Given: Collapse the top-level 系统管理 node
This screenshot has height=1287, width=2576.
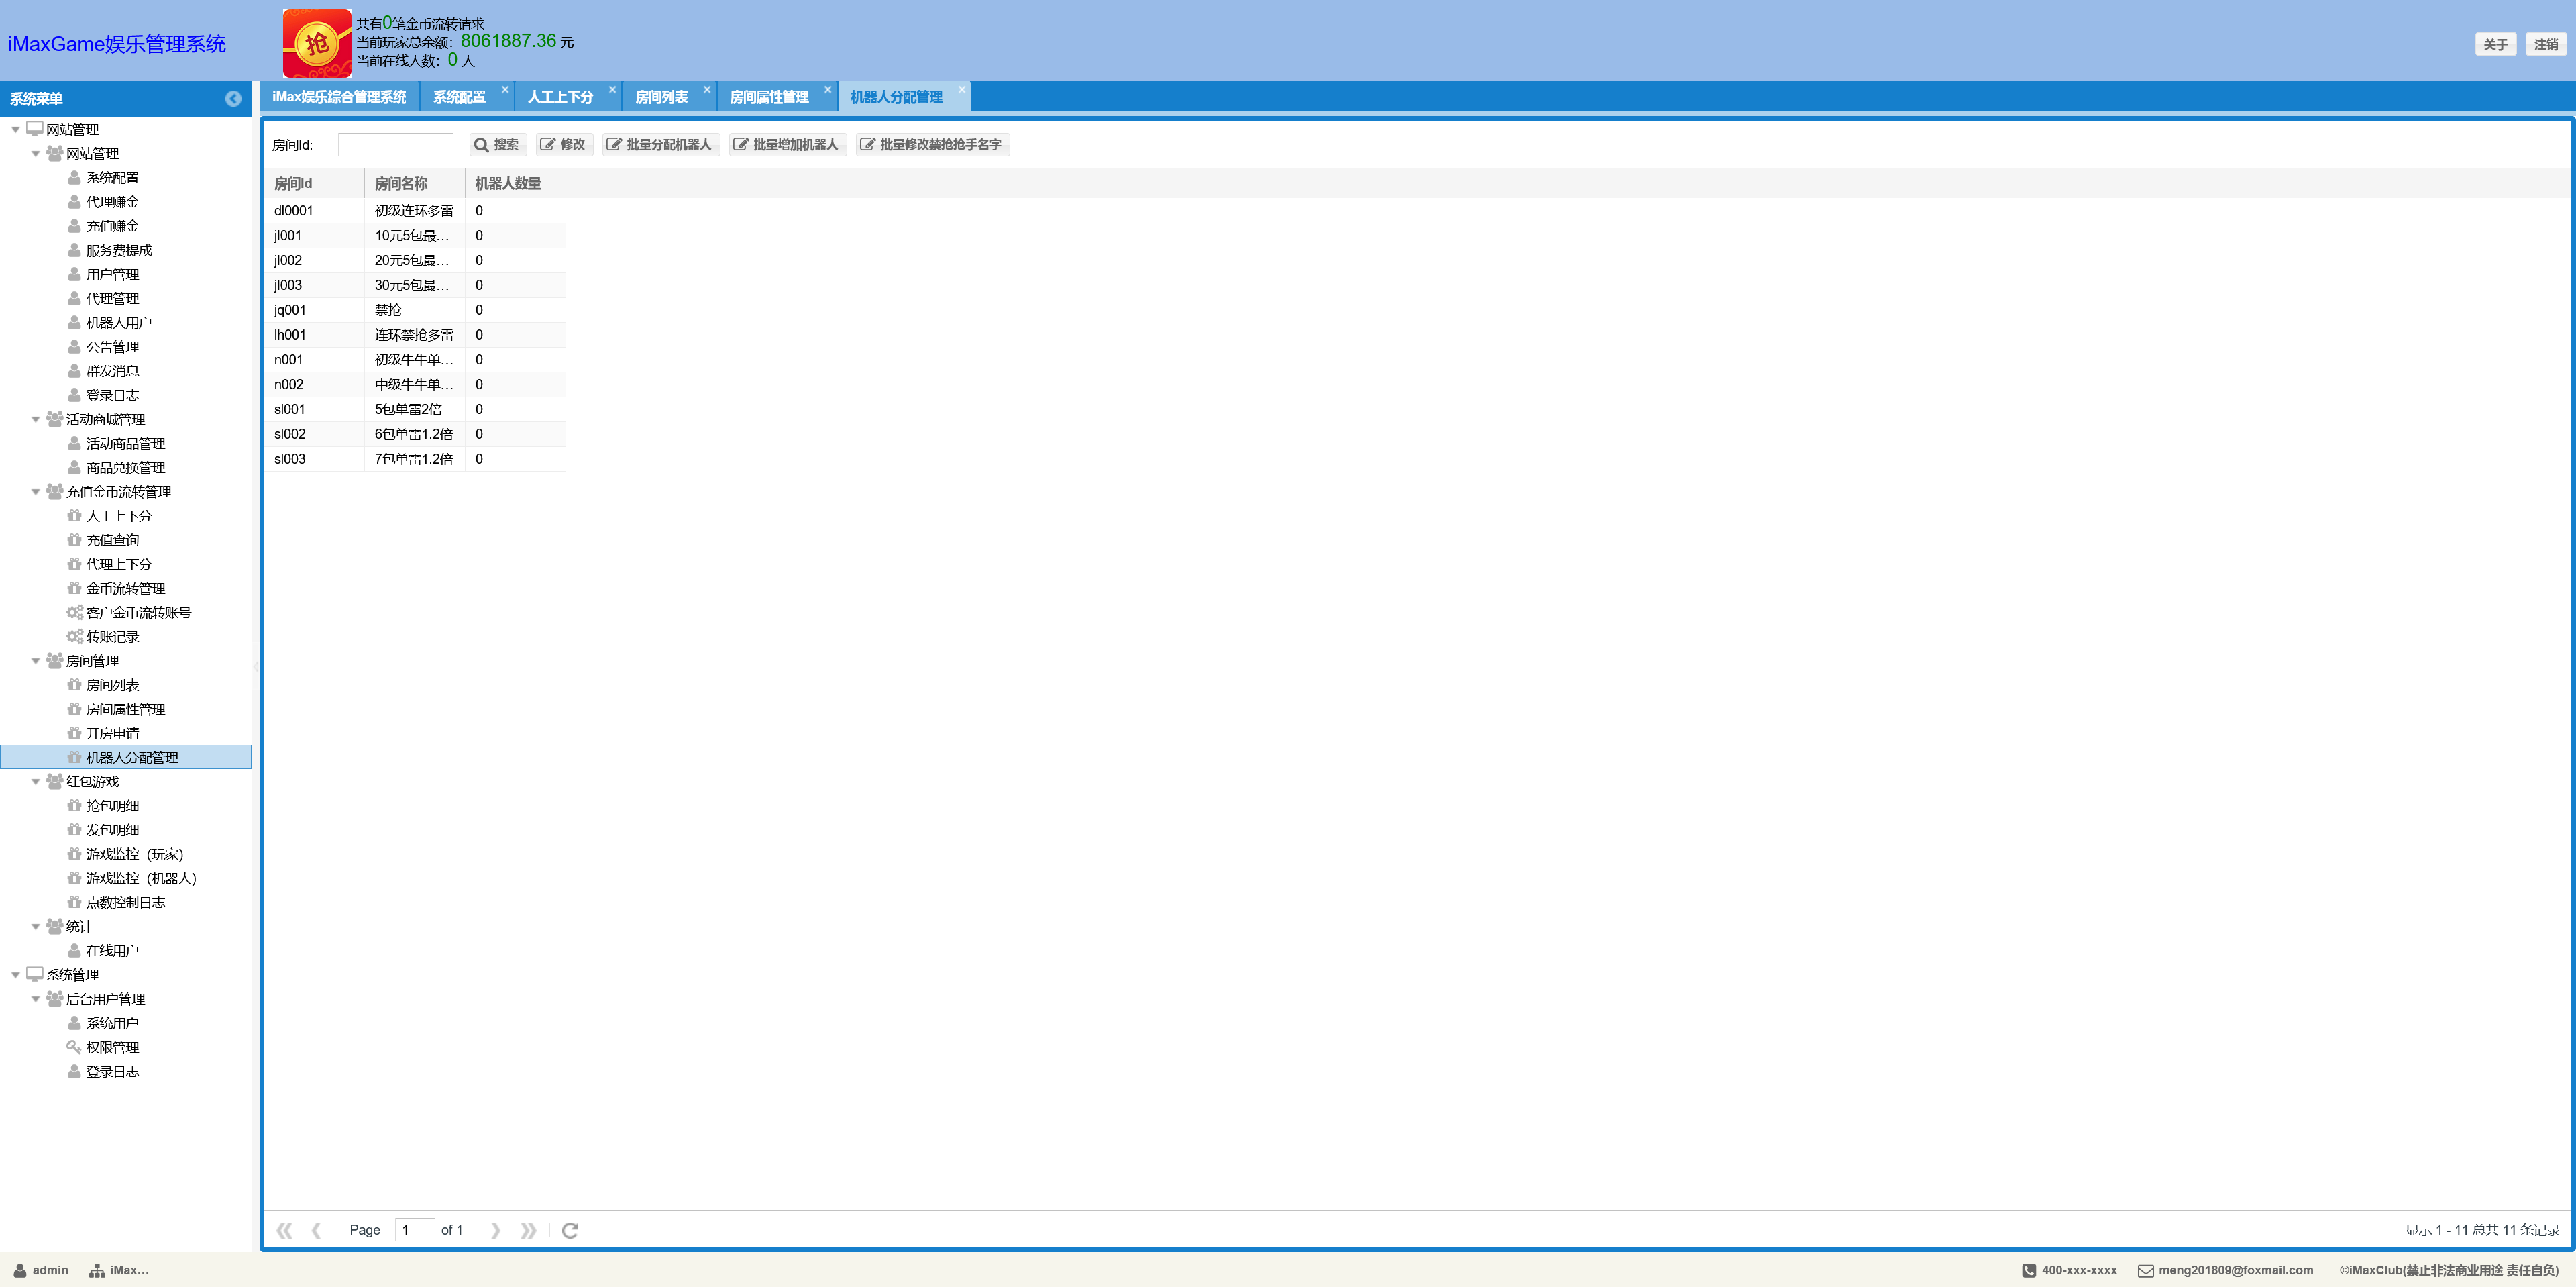Looking at the screenshot, I should 16,975.
